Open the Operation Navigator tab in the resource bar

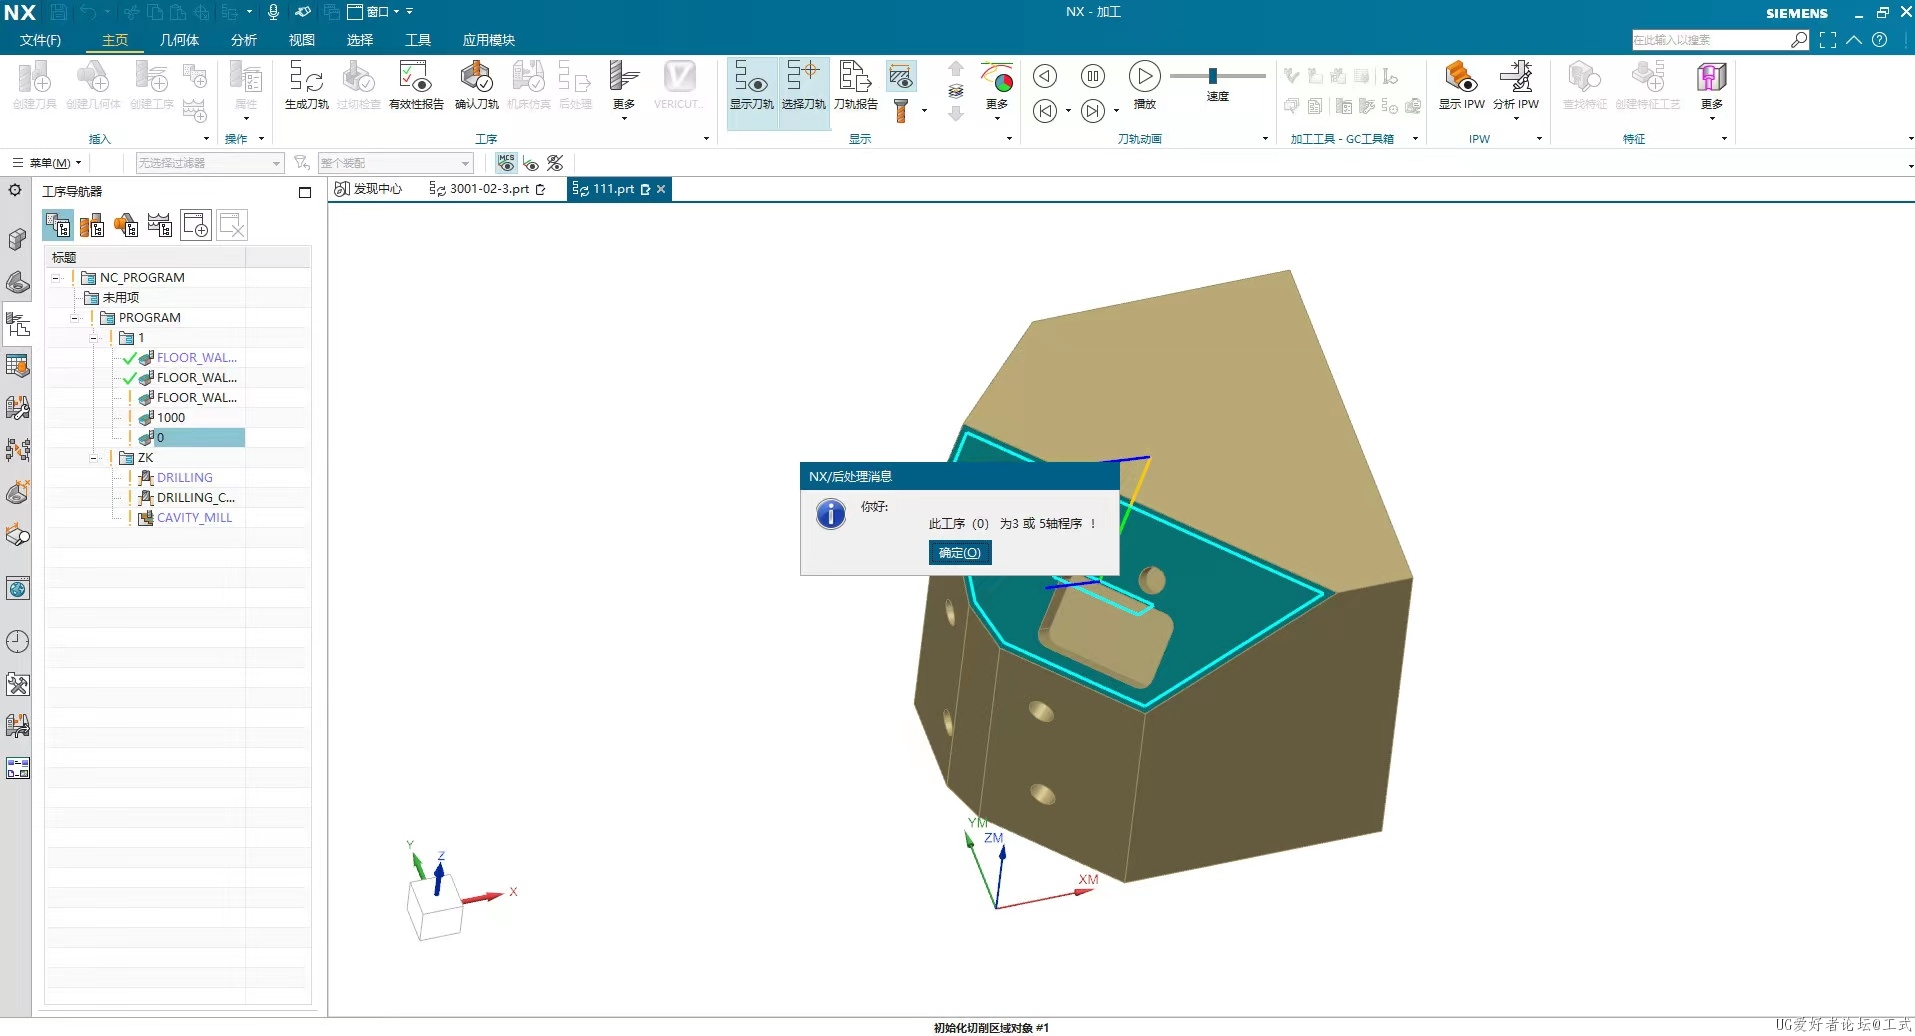tap(17, 324)
